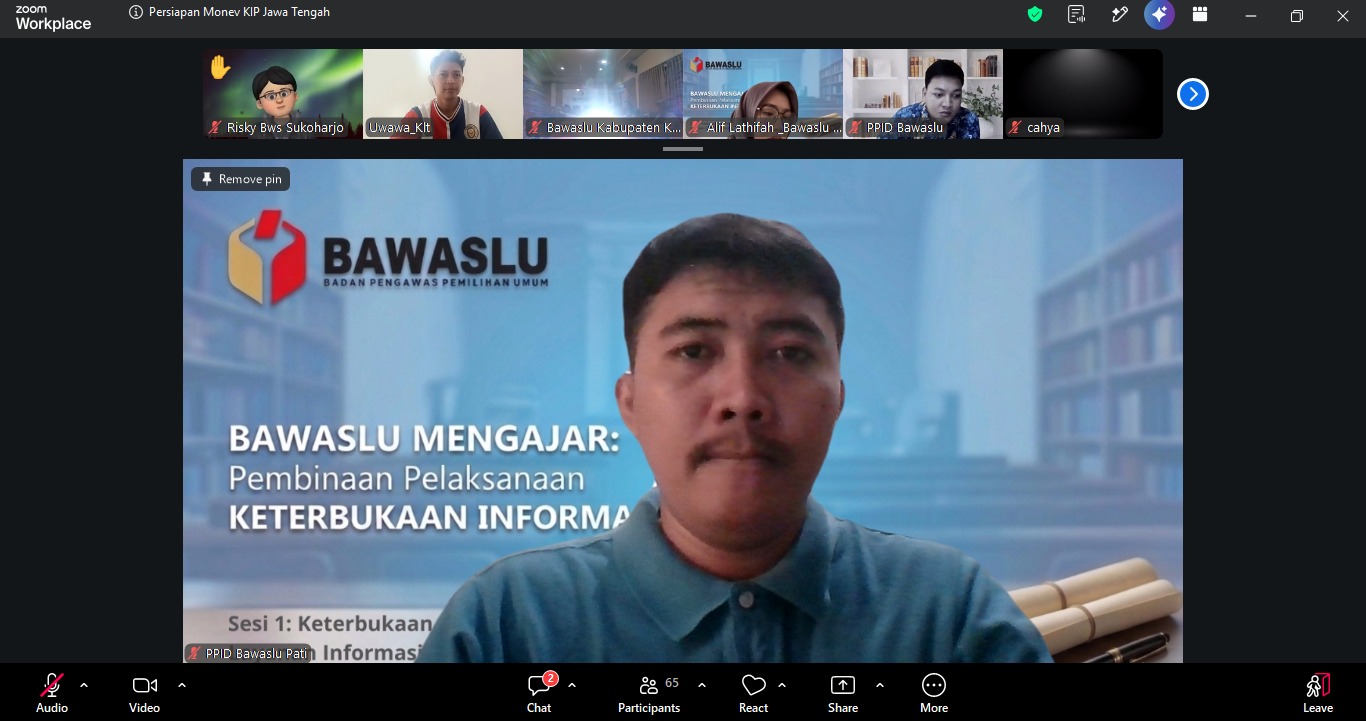Expand the participants options caret
The width and height of the screenshot is (1366, 722).
702,685
